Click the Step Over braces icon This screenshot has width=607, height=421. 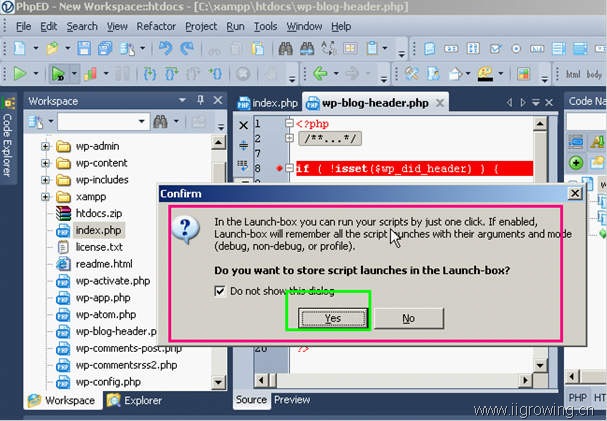pyautogui.click(x=171, y=73)
